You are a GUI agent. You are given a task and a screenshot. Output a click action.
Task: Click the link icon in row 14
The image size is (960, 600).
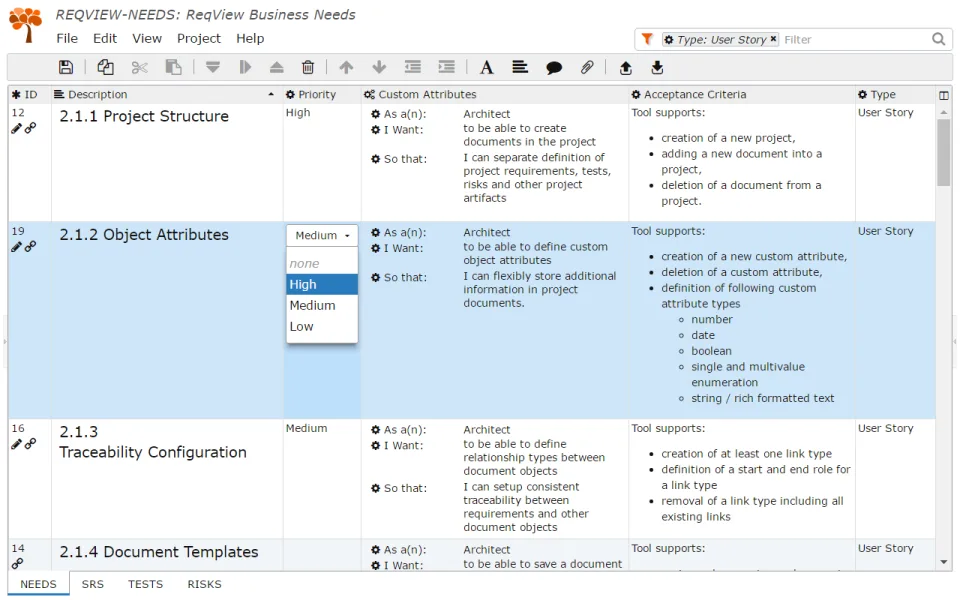17,563
